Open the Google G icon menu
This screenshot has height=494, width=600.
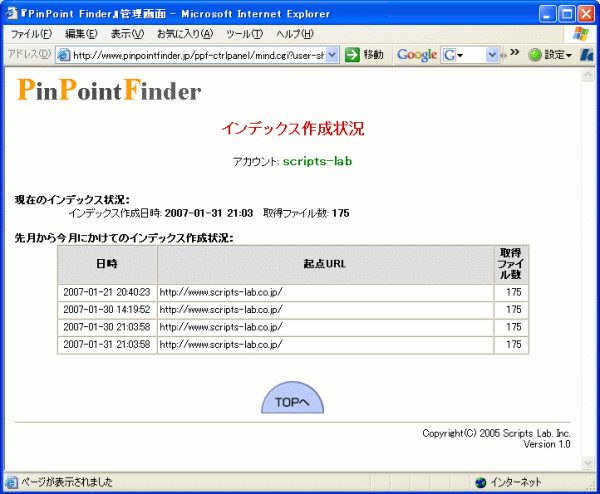[453, 55]
